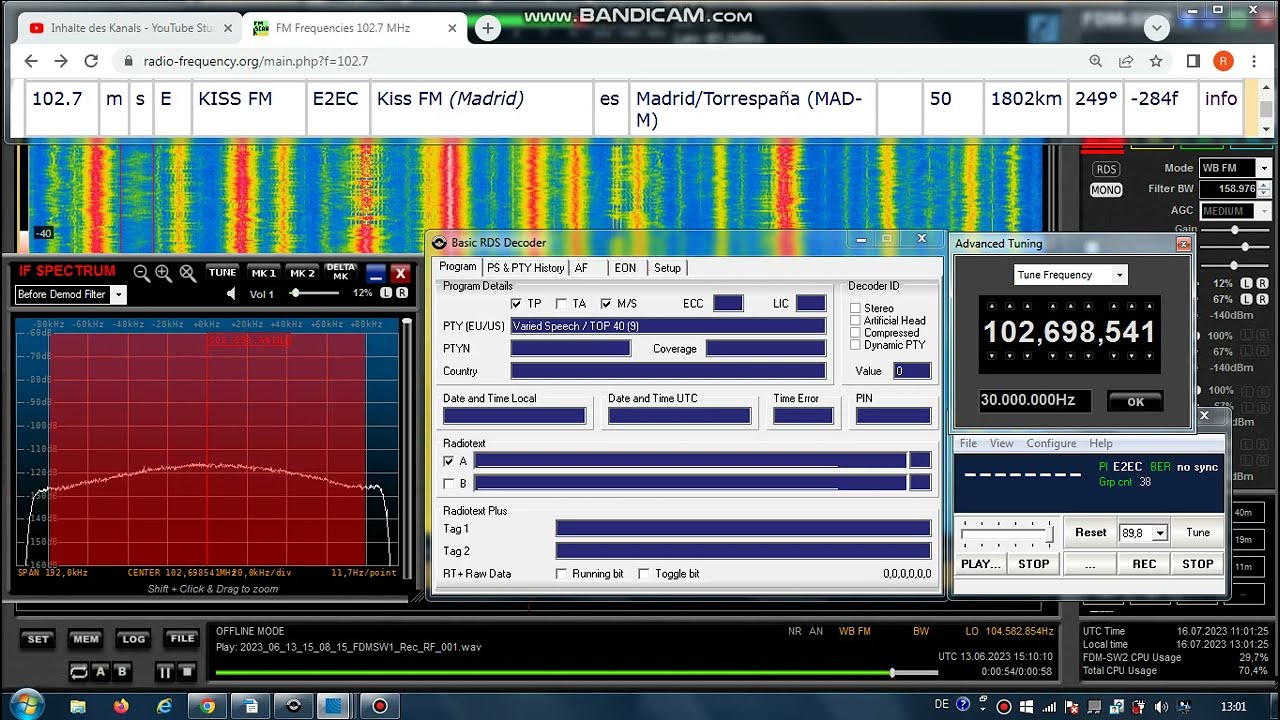Click OK in Advanced Tuning

pyautogui.click(x=1135, y=401)
